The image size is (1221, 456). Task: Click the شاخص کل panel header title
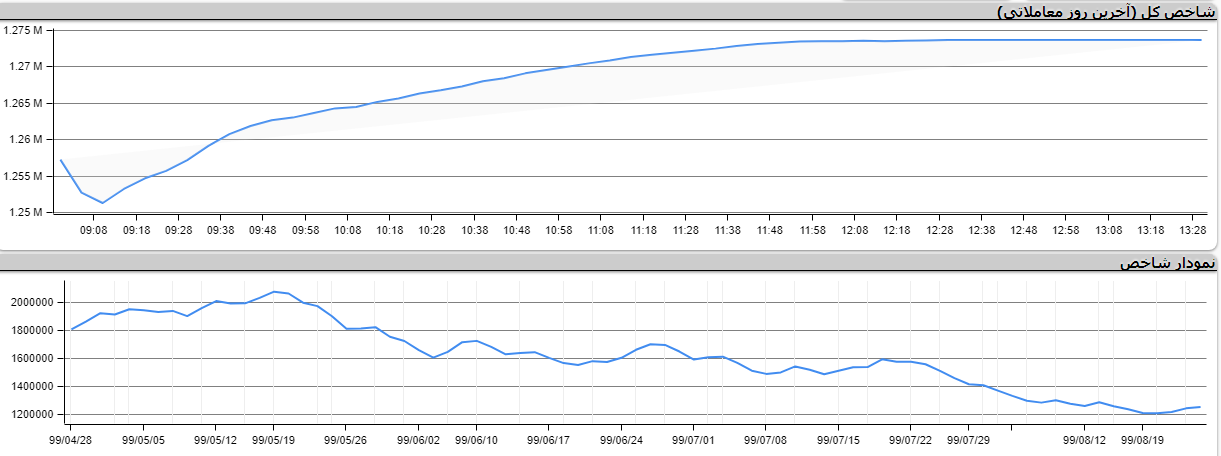click(1105, 11)
